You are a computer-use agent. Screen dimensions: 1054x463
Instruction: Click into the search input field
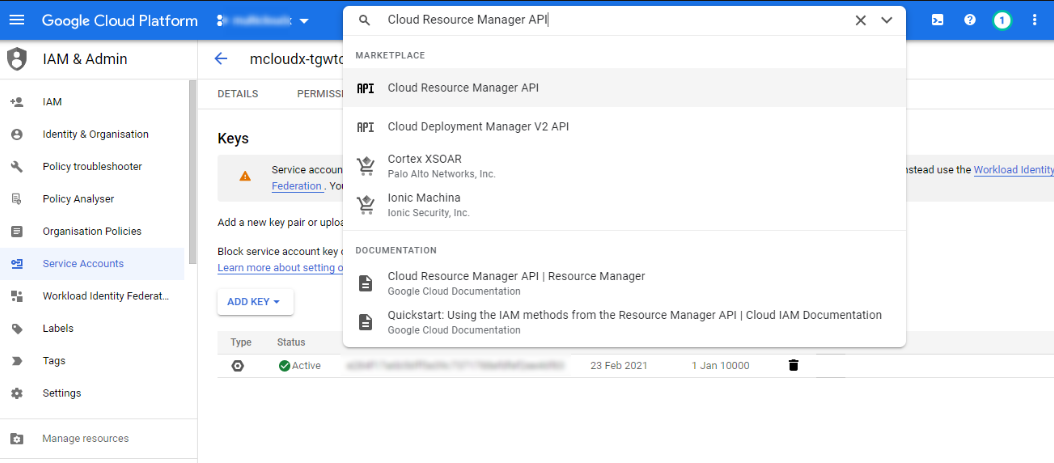coord(610,20)
